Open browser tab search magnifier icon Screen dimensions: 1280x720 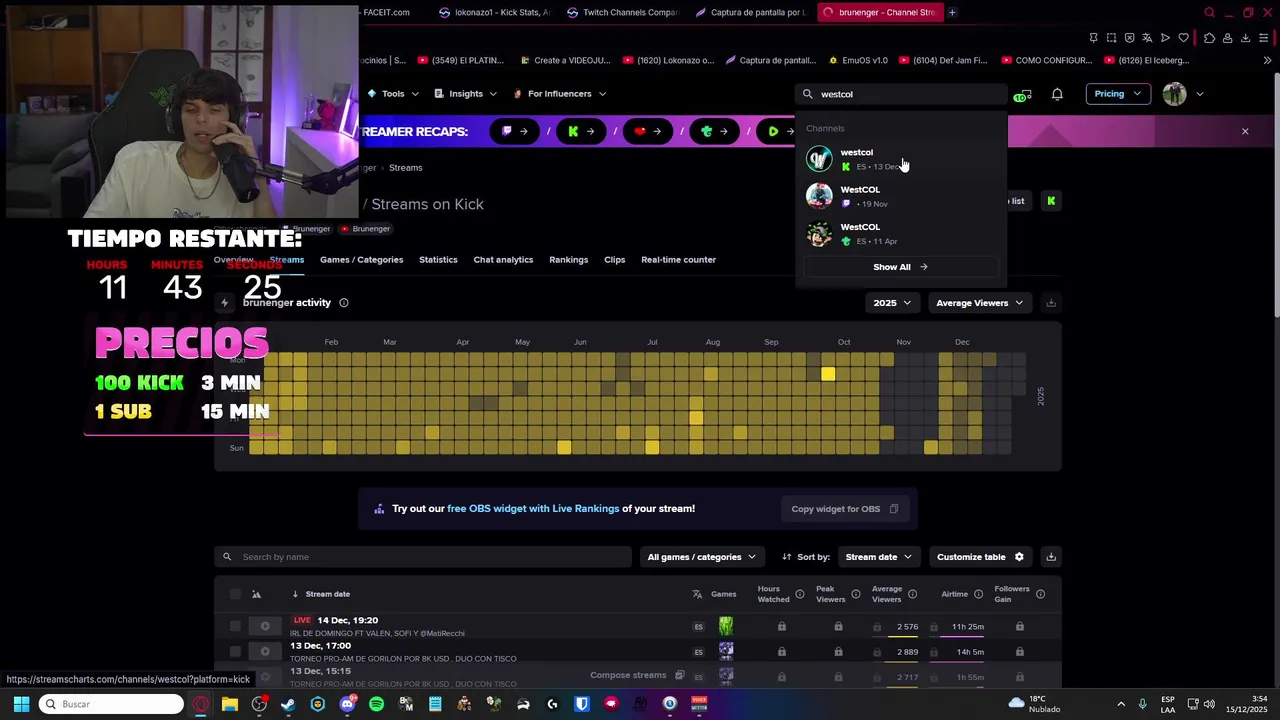(x=1209, y=13)
